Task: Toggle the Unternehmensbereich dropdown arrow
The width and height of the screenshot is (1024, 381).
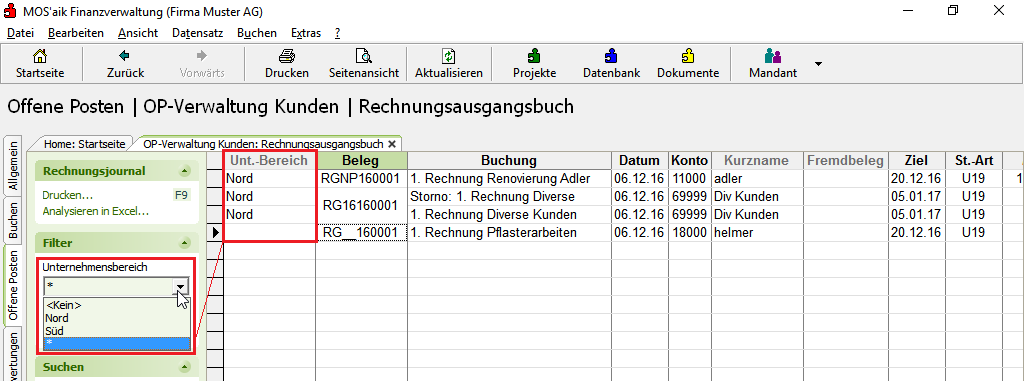Action: click(181, 286)
